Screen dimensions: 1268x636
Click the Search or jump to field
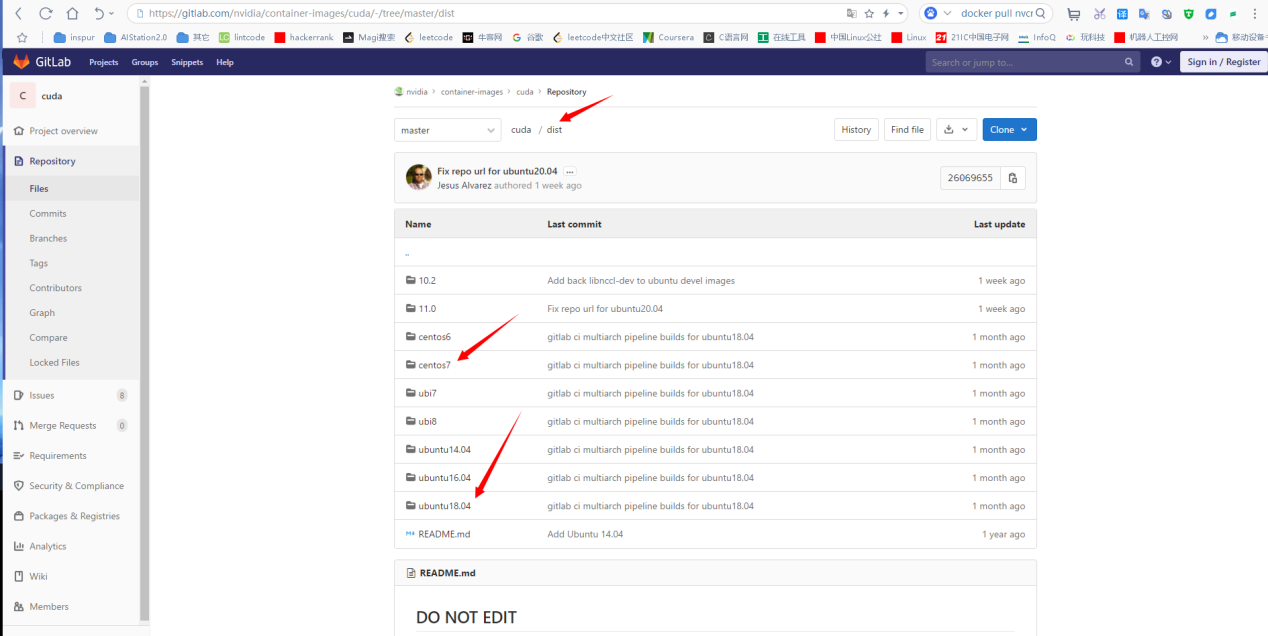click(1025, 62)
